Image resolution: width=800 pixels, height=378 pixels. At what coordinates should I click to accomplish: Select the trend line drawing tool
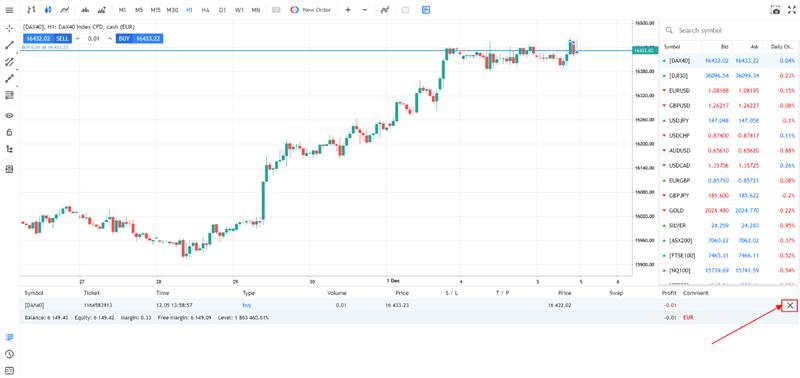click(x=9, y=45)
